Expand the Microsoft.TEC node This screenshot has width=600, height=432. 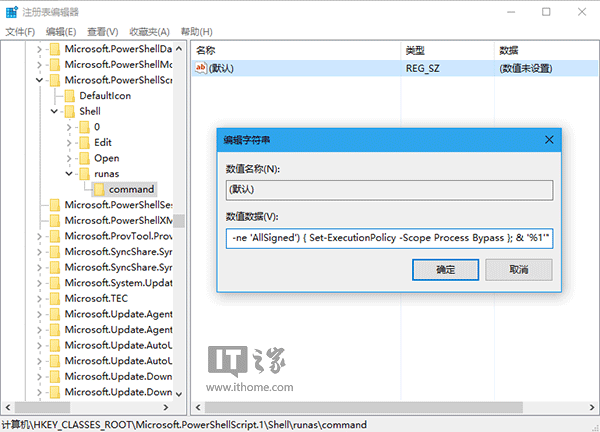pyautogui.click(x=39, y=298)
